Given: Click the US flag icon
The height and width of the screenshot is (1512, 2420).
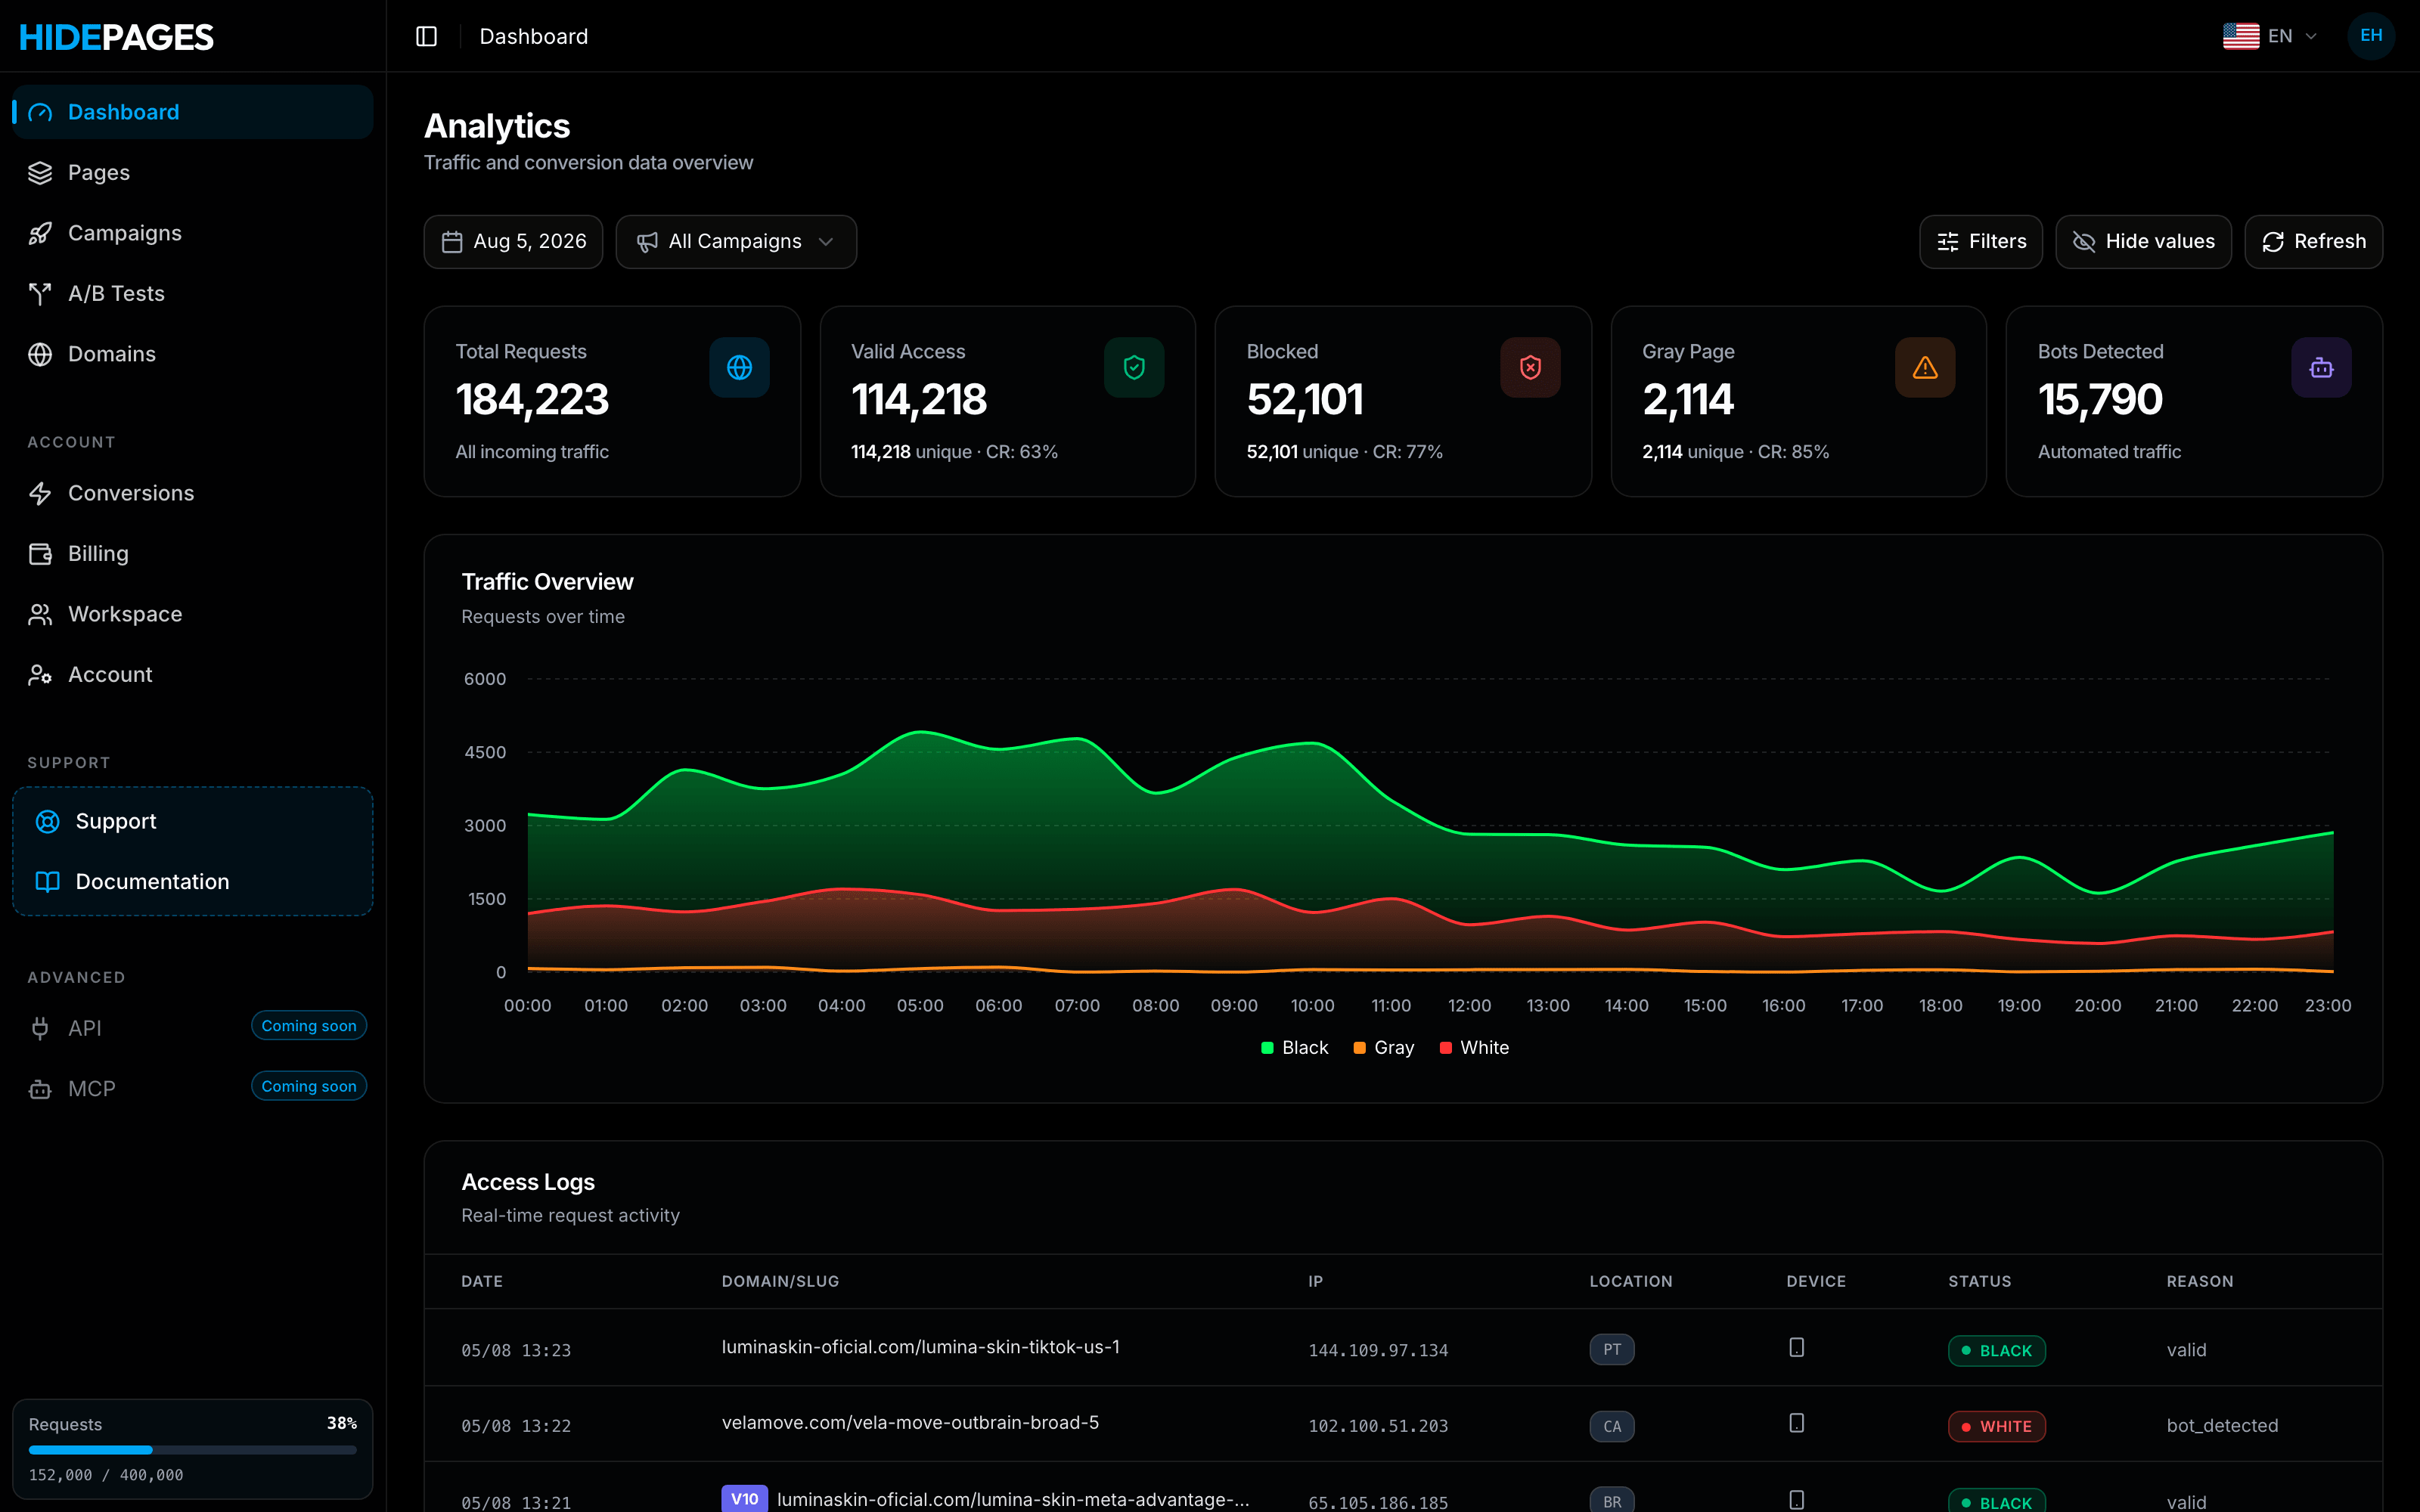Looking at the screenshot, I should pos(2240,36).
